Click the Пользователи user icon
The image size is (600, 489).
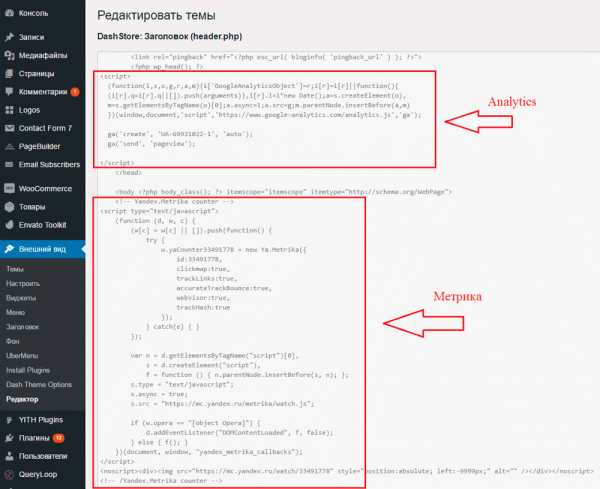click(x=9, y=456)
